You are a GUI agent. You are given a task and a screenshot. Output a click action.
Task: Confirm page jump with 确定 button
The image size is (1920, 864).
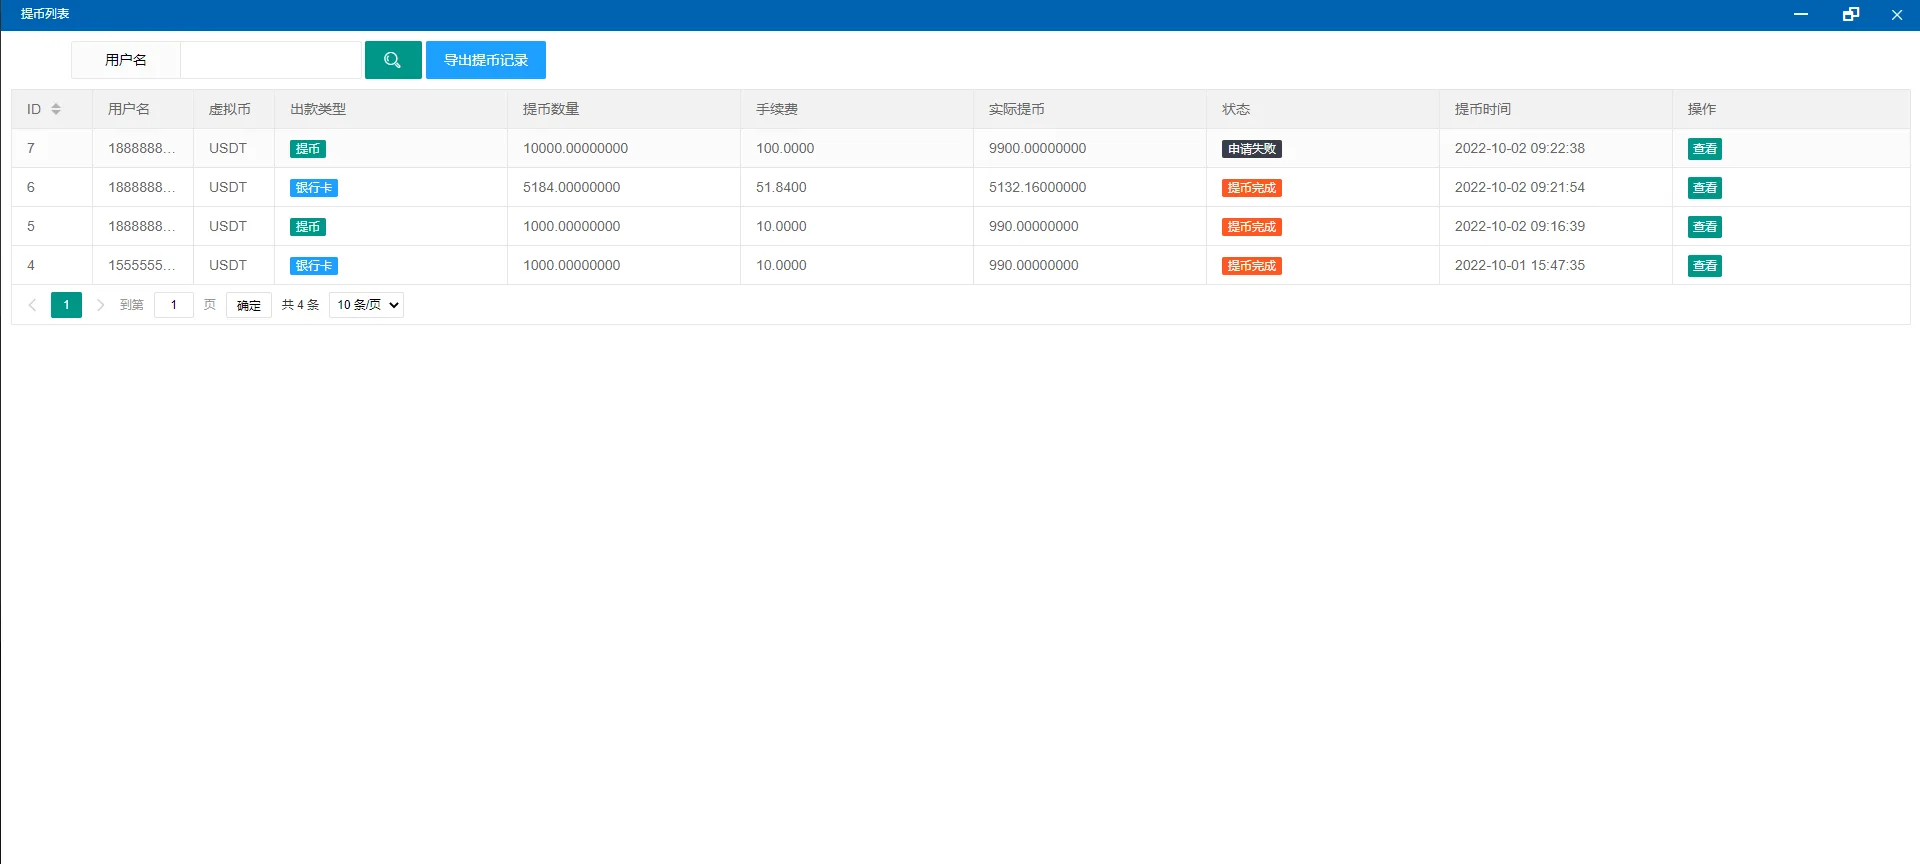coord(248,305)
